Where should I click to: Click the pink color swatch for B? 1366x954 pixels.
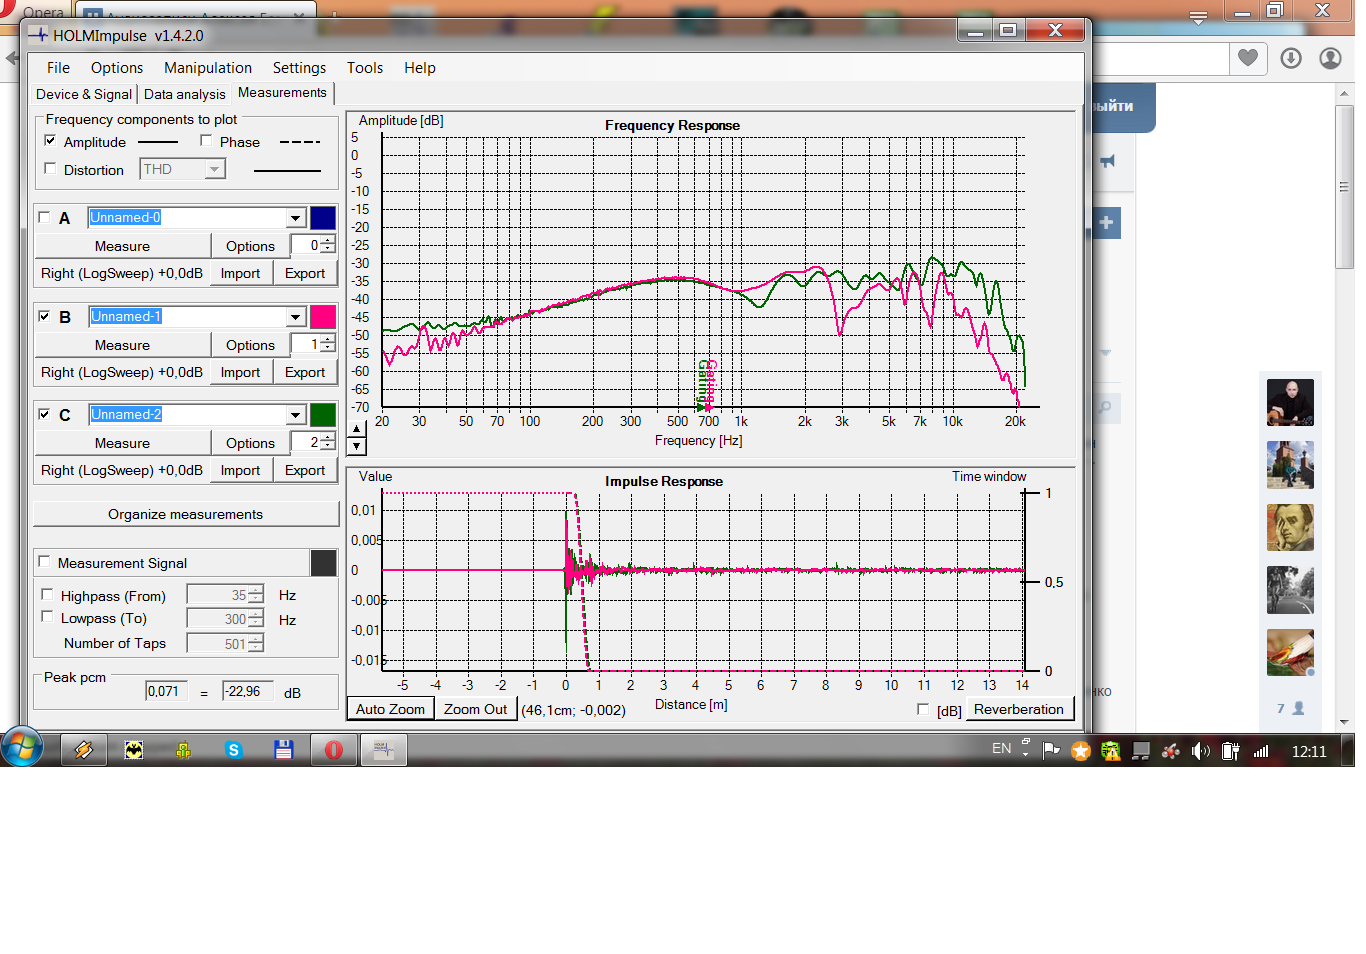323,317
